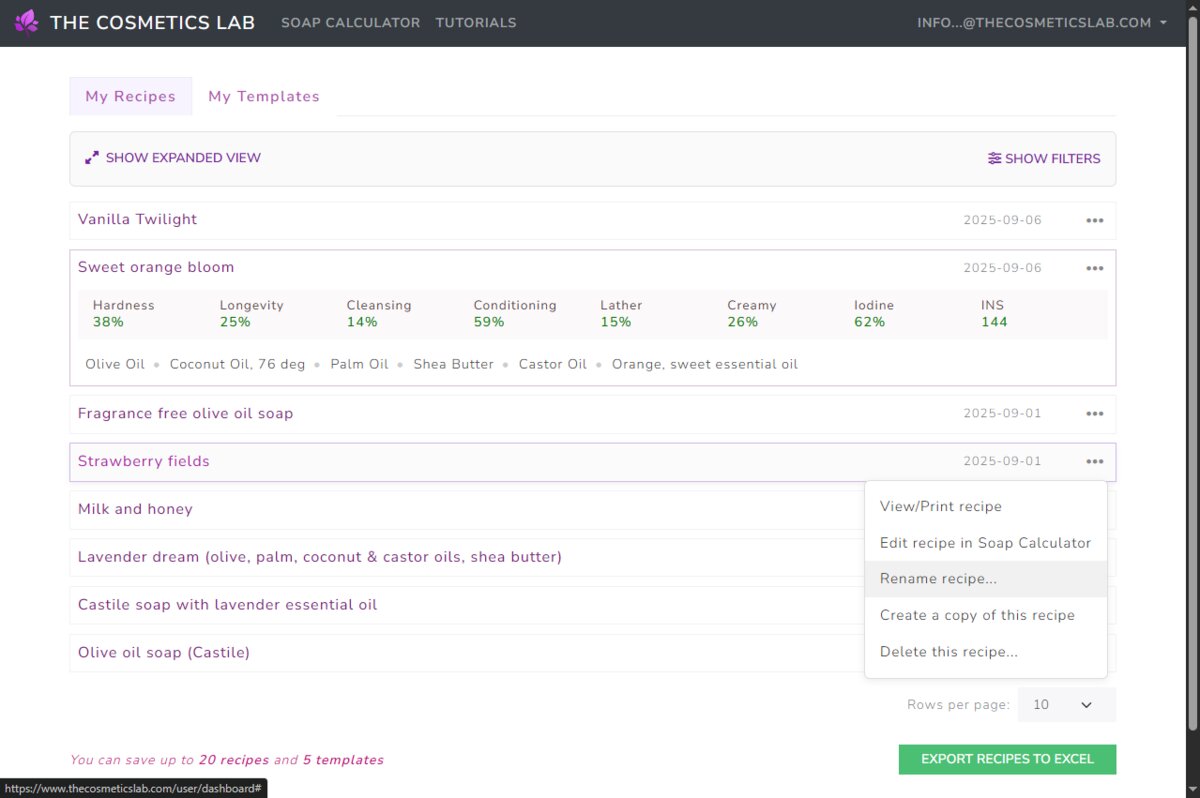
Task: Click the filter sliders icon beside Show Filters
Action: (x=994, y=158)
